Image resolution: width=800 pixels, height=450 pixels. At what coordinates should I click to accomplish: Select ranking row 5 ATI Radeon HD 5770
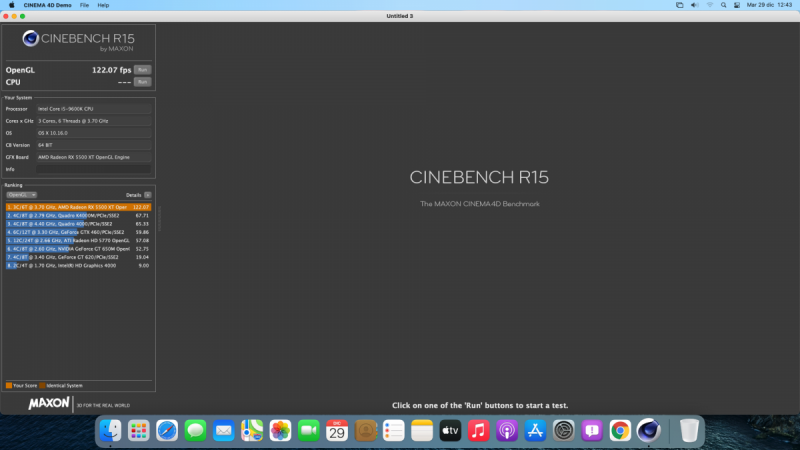coord(78,240)
